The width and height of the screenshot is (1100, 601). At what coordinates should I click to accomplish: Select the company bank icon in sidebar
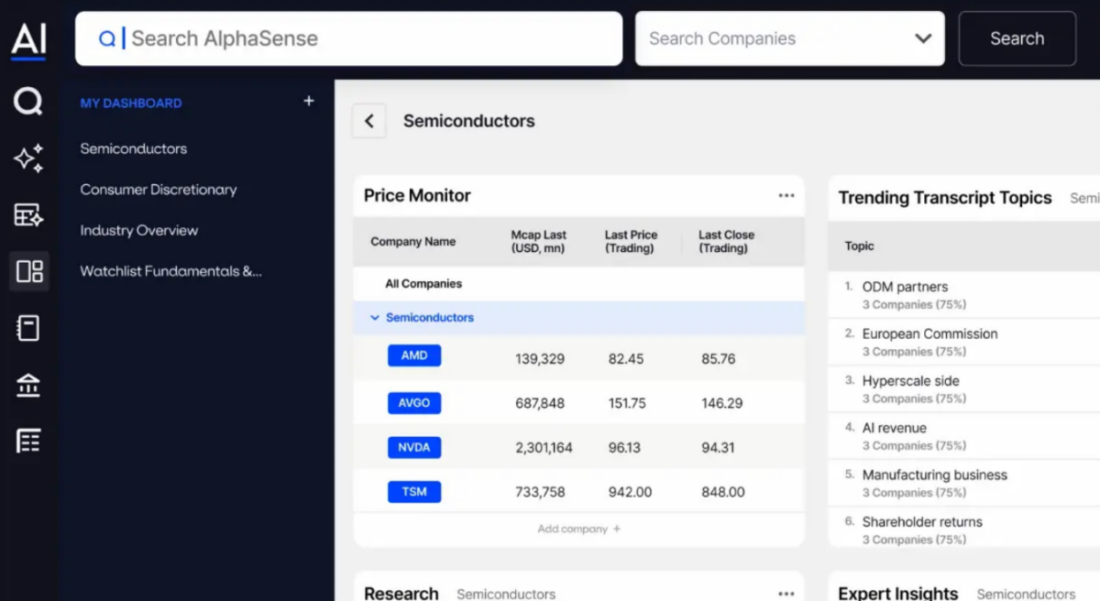click(28, 383)
